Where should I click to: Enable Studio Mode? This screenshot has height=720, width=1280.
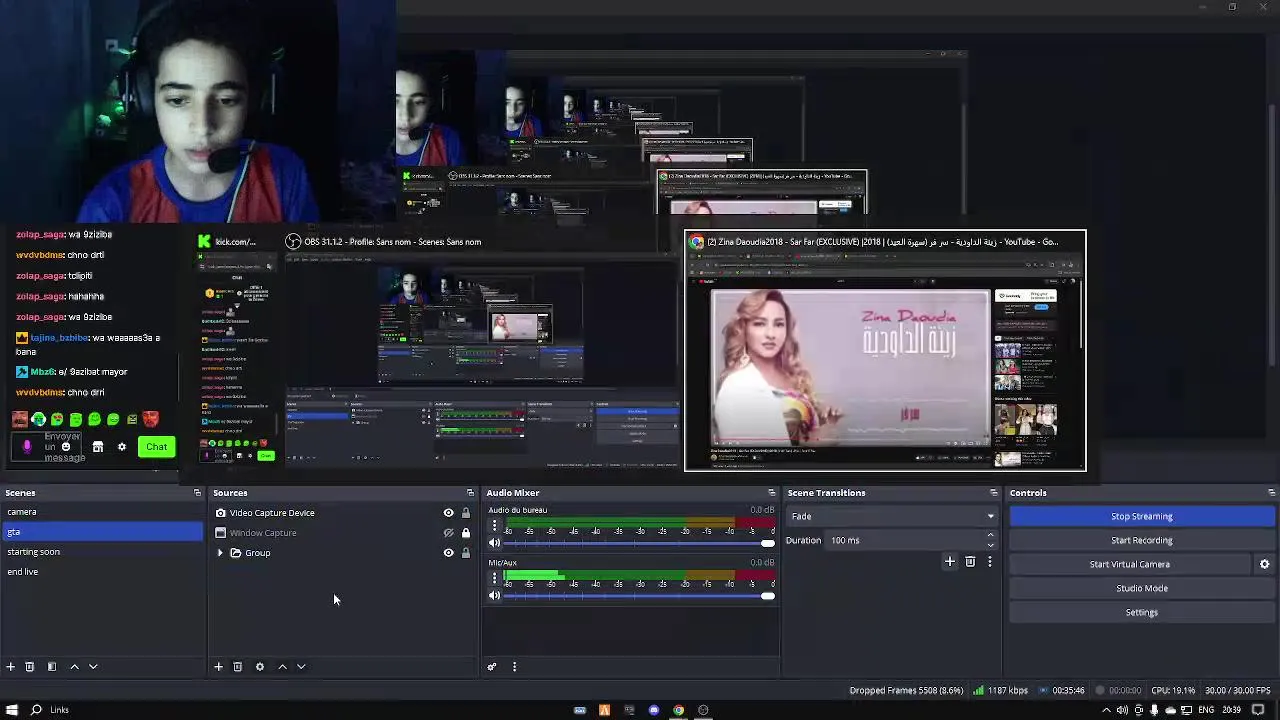[x=1142, y=588]
